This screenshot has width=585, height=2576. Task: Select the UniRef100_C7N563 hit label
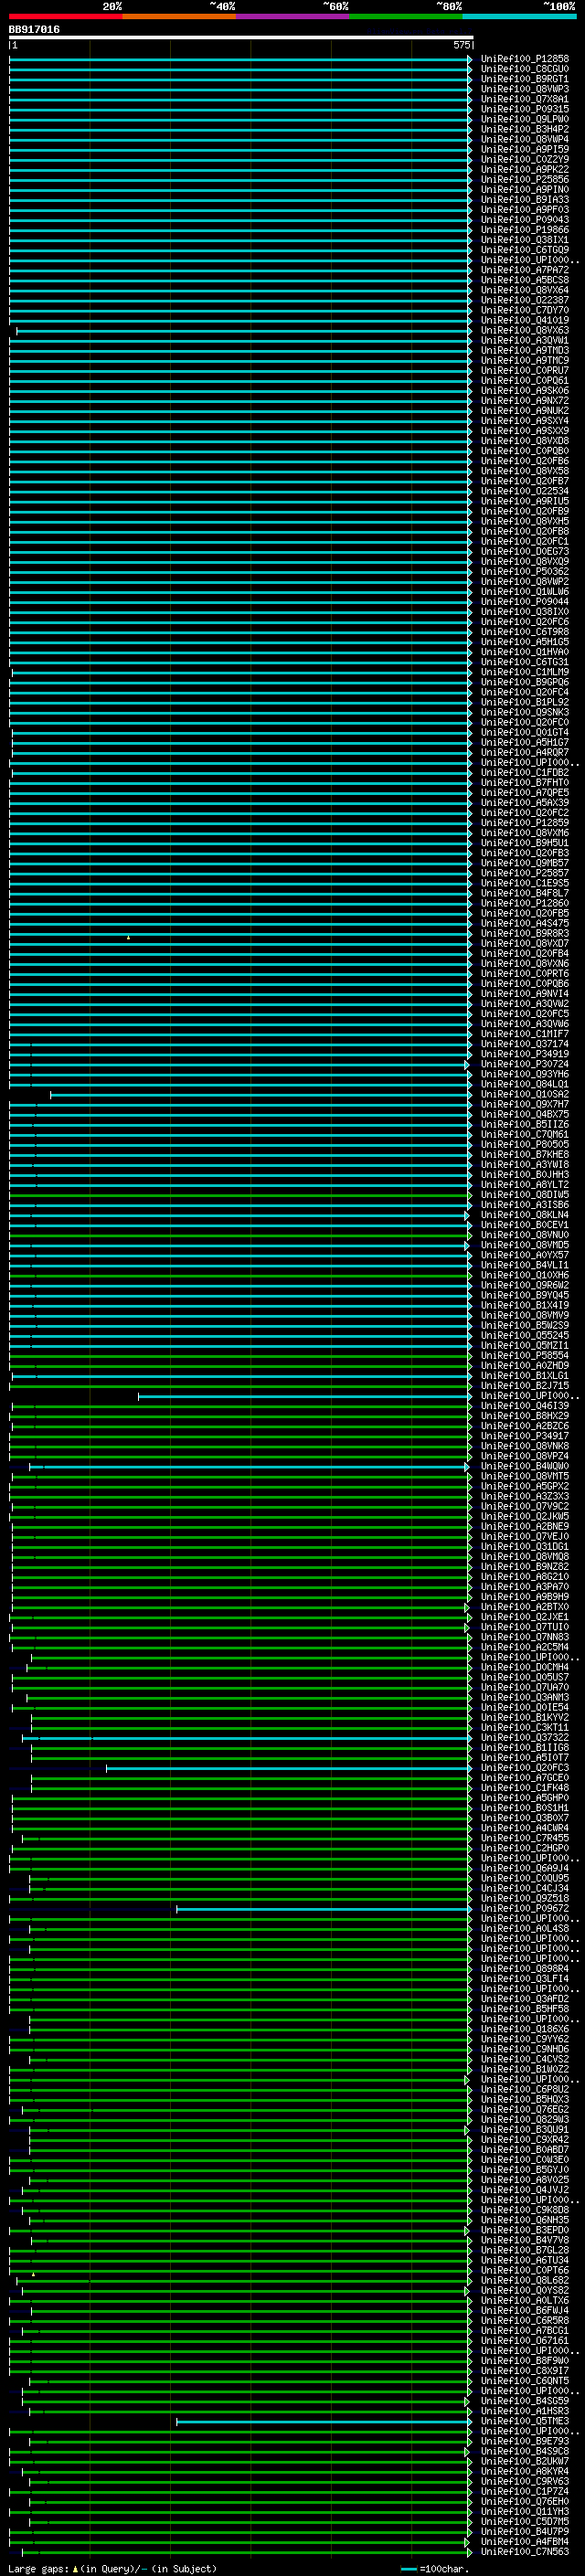[525, 2551]
